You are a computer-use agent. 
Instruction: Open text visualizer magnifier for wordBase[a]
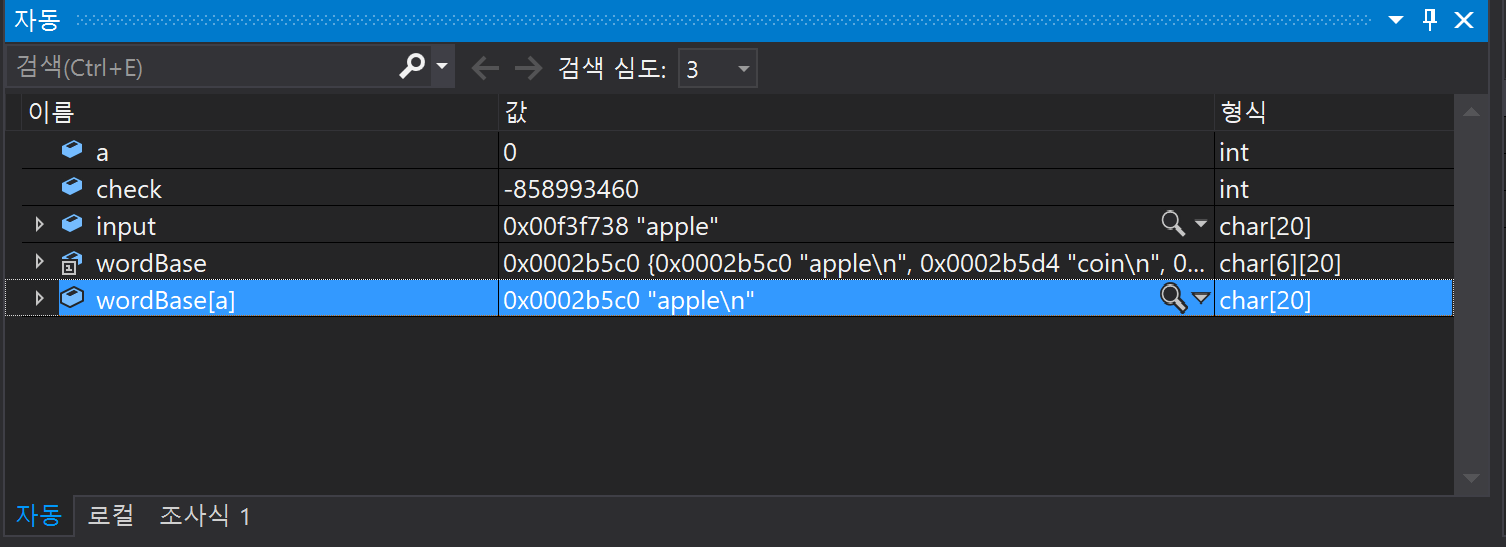coord(1174,298)
